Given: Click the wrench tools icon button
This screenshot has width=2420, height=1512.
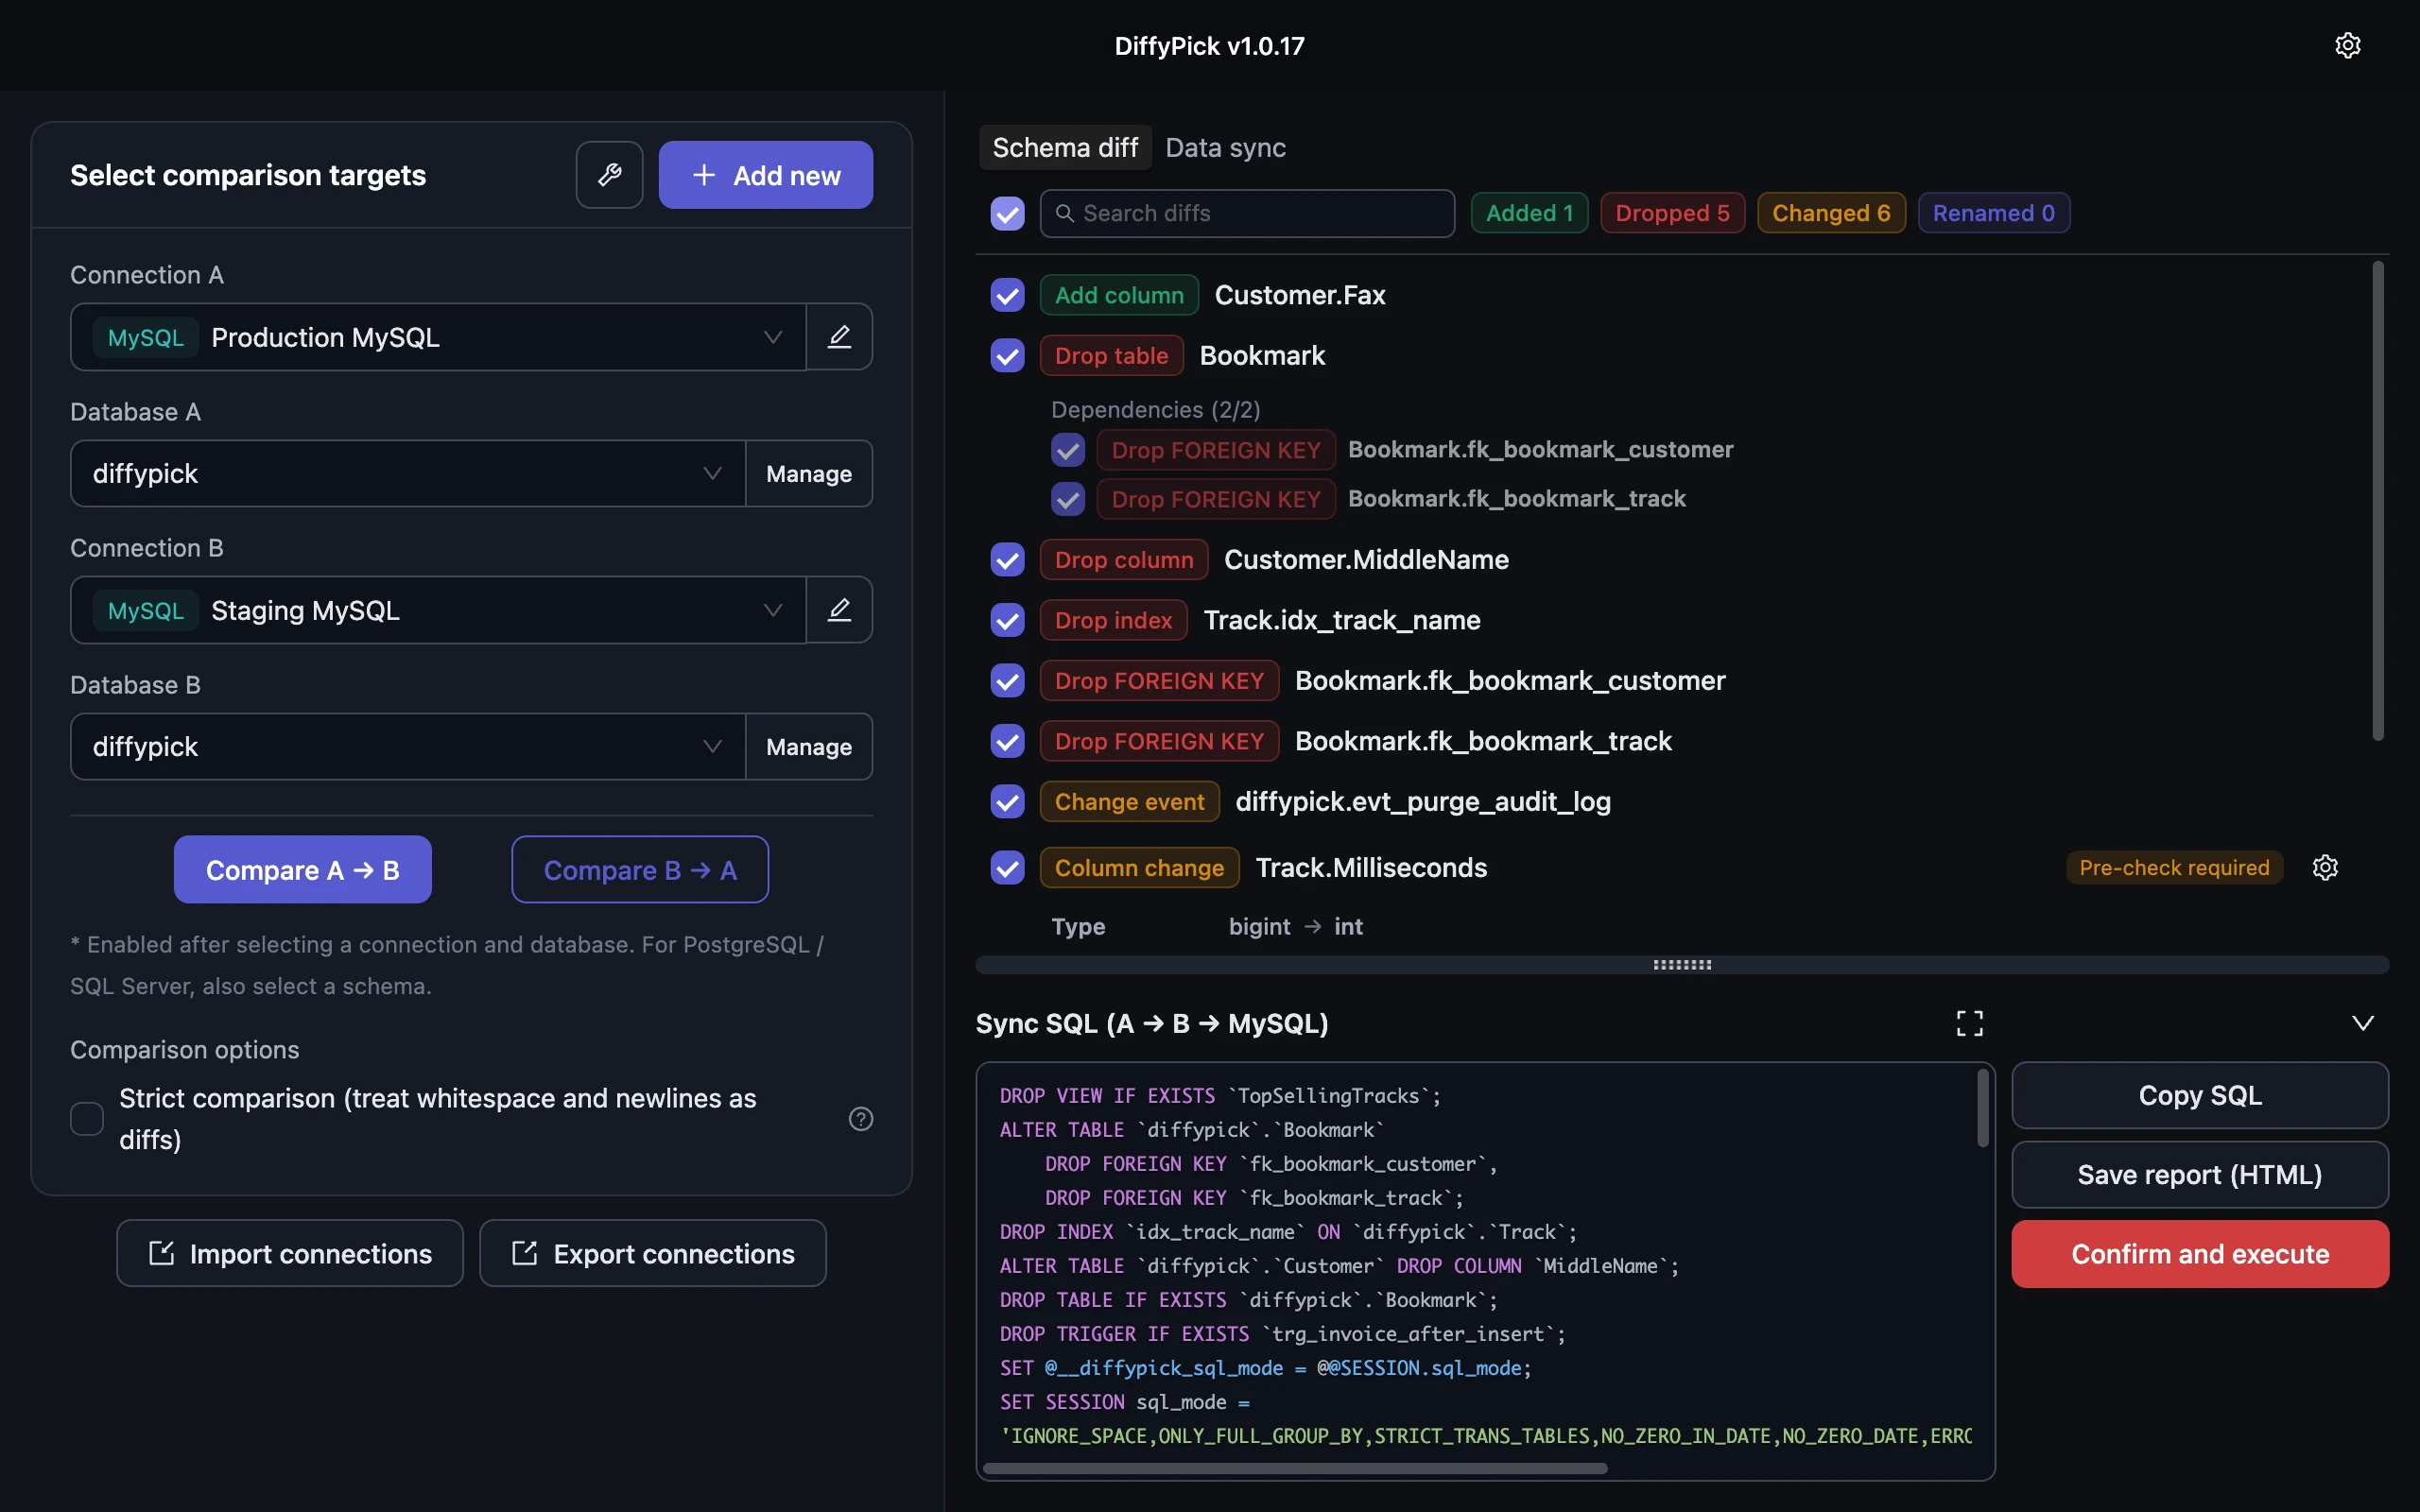Looking at the screenshot, I should point(609,175).
